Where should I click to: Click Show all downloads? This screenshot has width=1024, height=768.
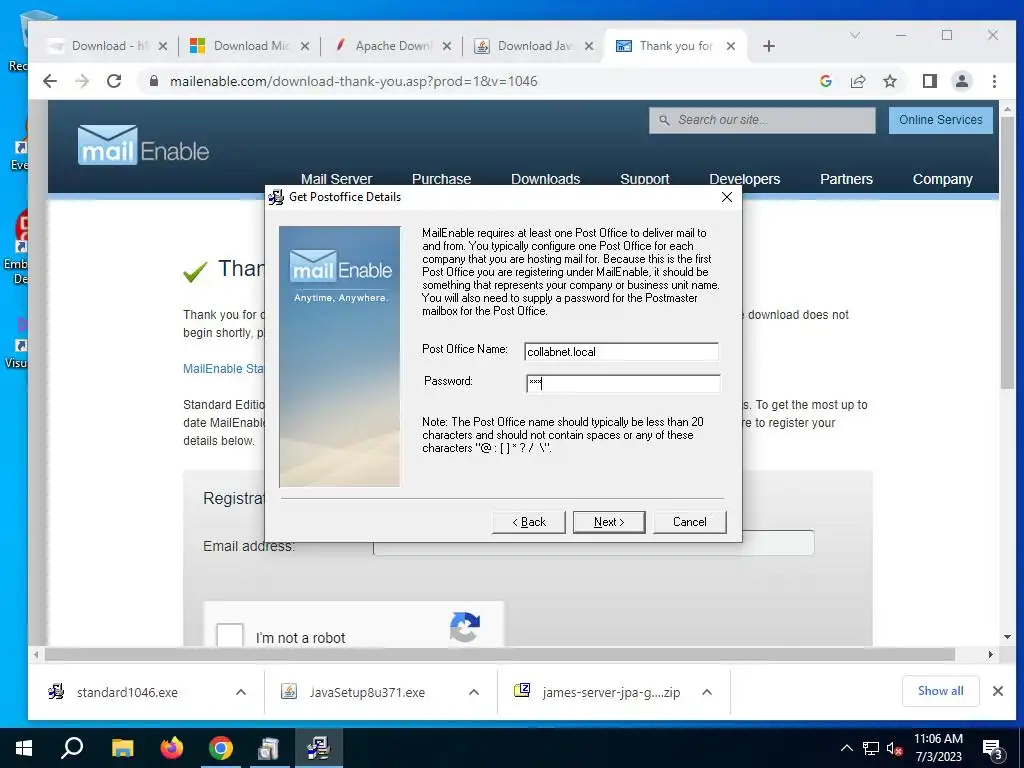tap(940, 691)
